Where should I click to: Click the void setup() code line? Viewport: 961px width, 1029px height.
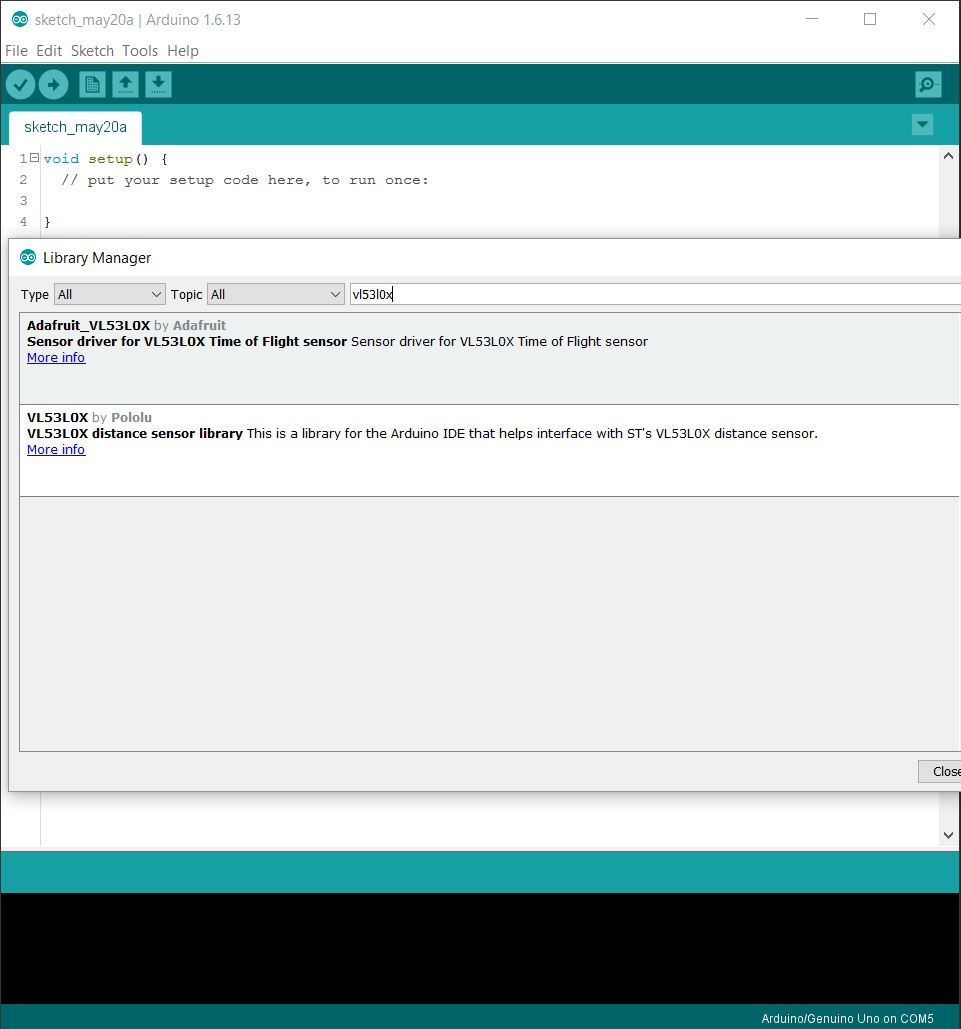pos(106,159)
